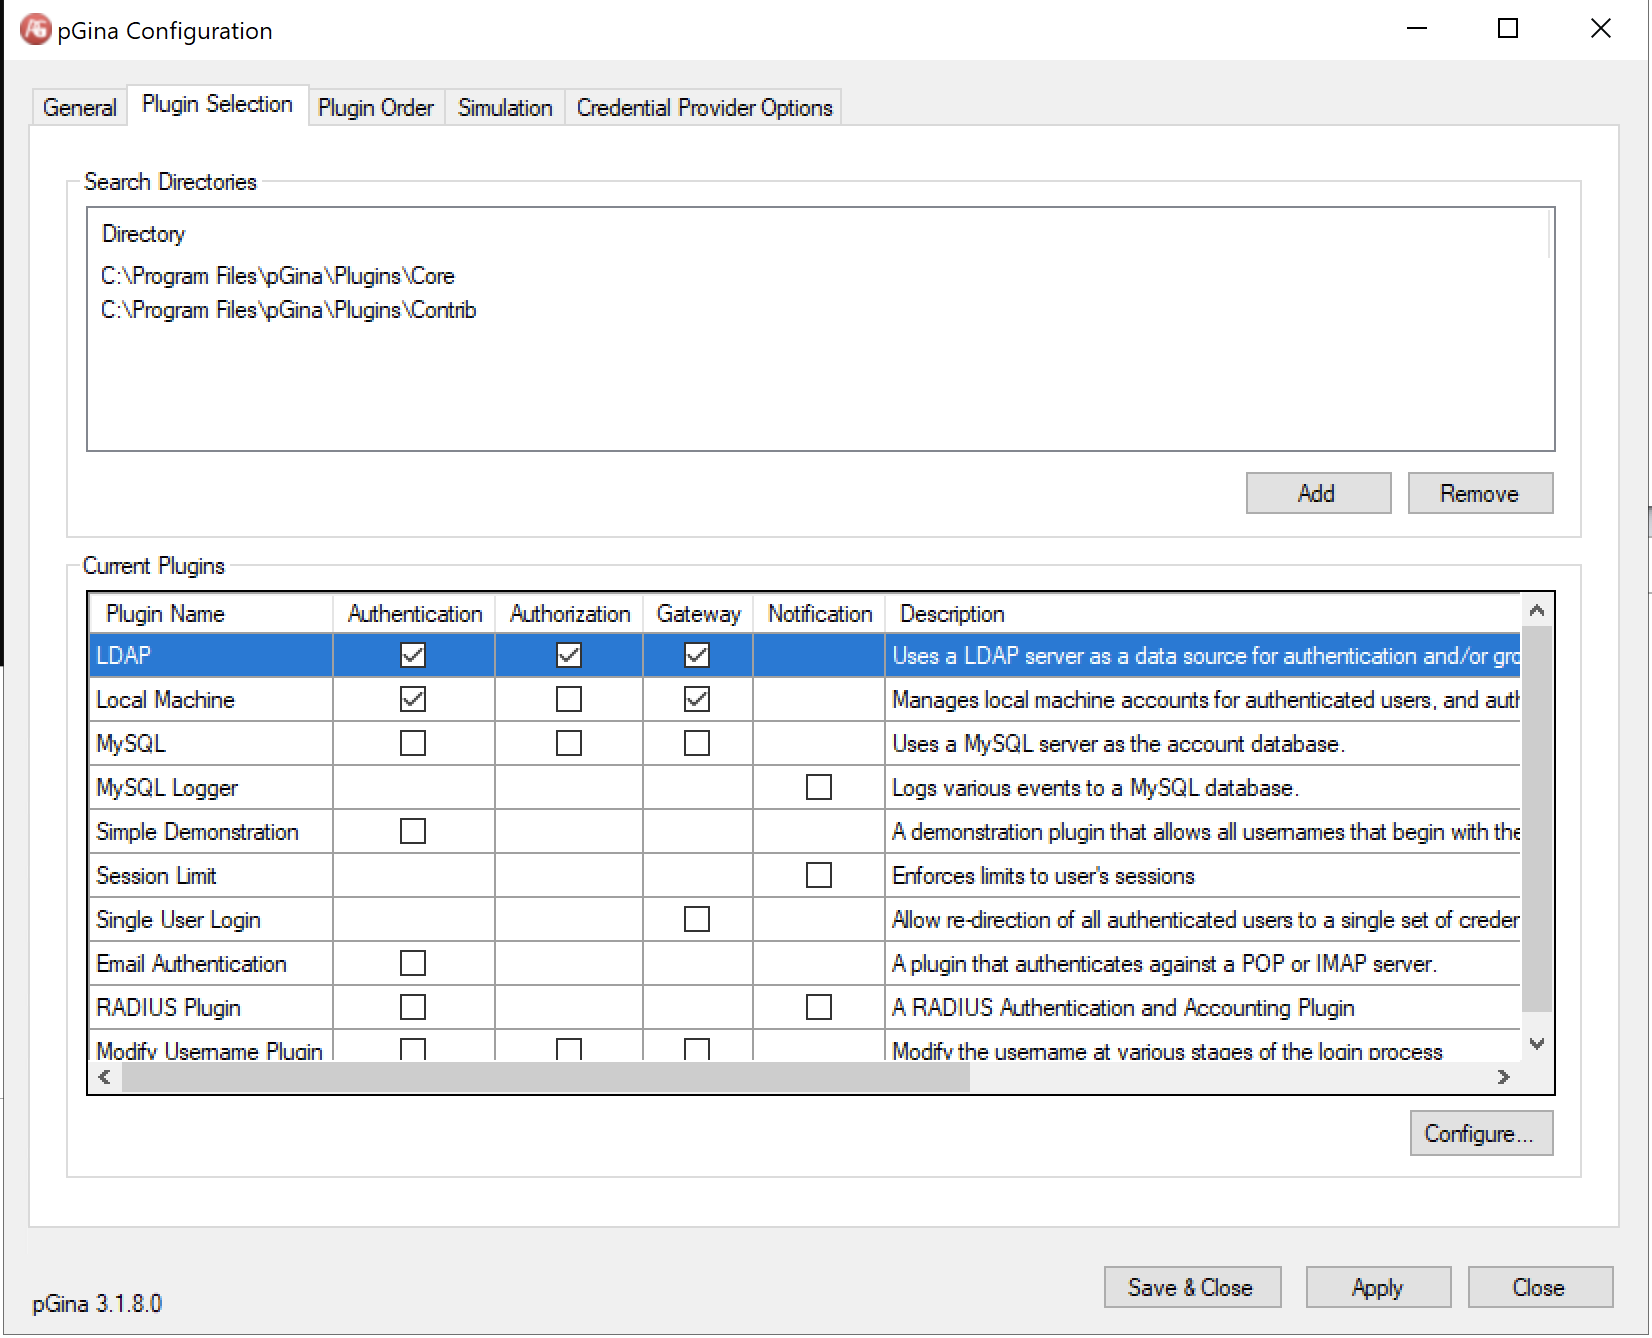Click the Description column header
The height and width of the screenshot is (1338, 1652).
tap(1203, 613)
